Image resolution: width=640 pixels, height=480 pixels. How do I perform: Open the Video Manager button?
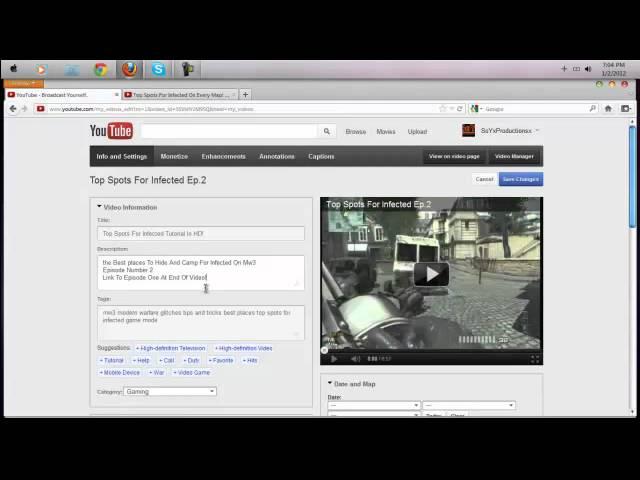tap(514, 156)
